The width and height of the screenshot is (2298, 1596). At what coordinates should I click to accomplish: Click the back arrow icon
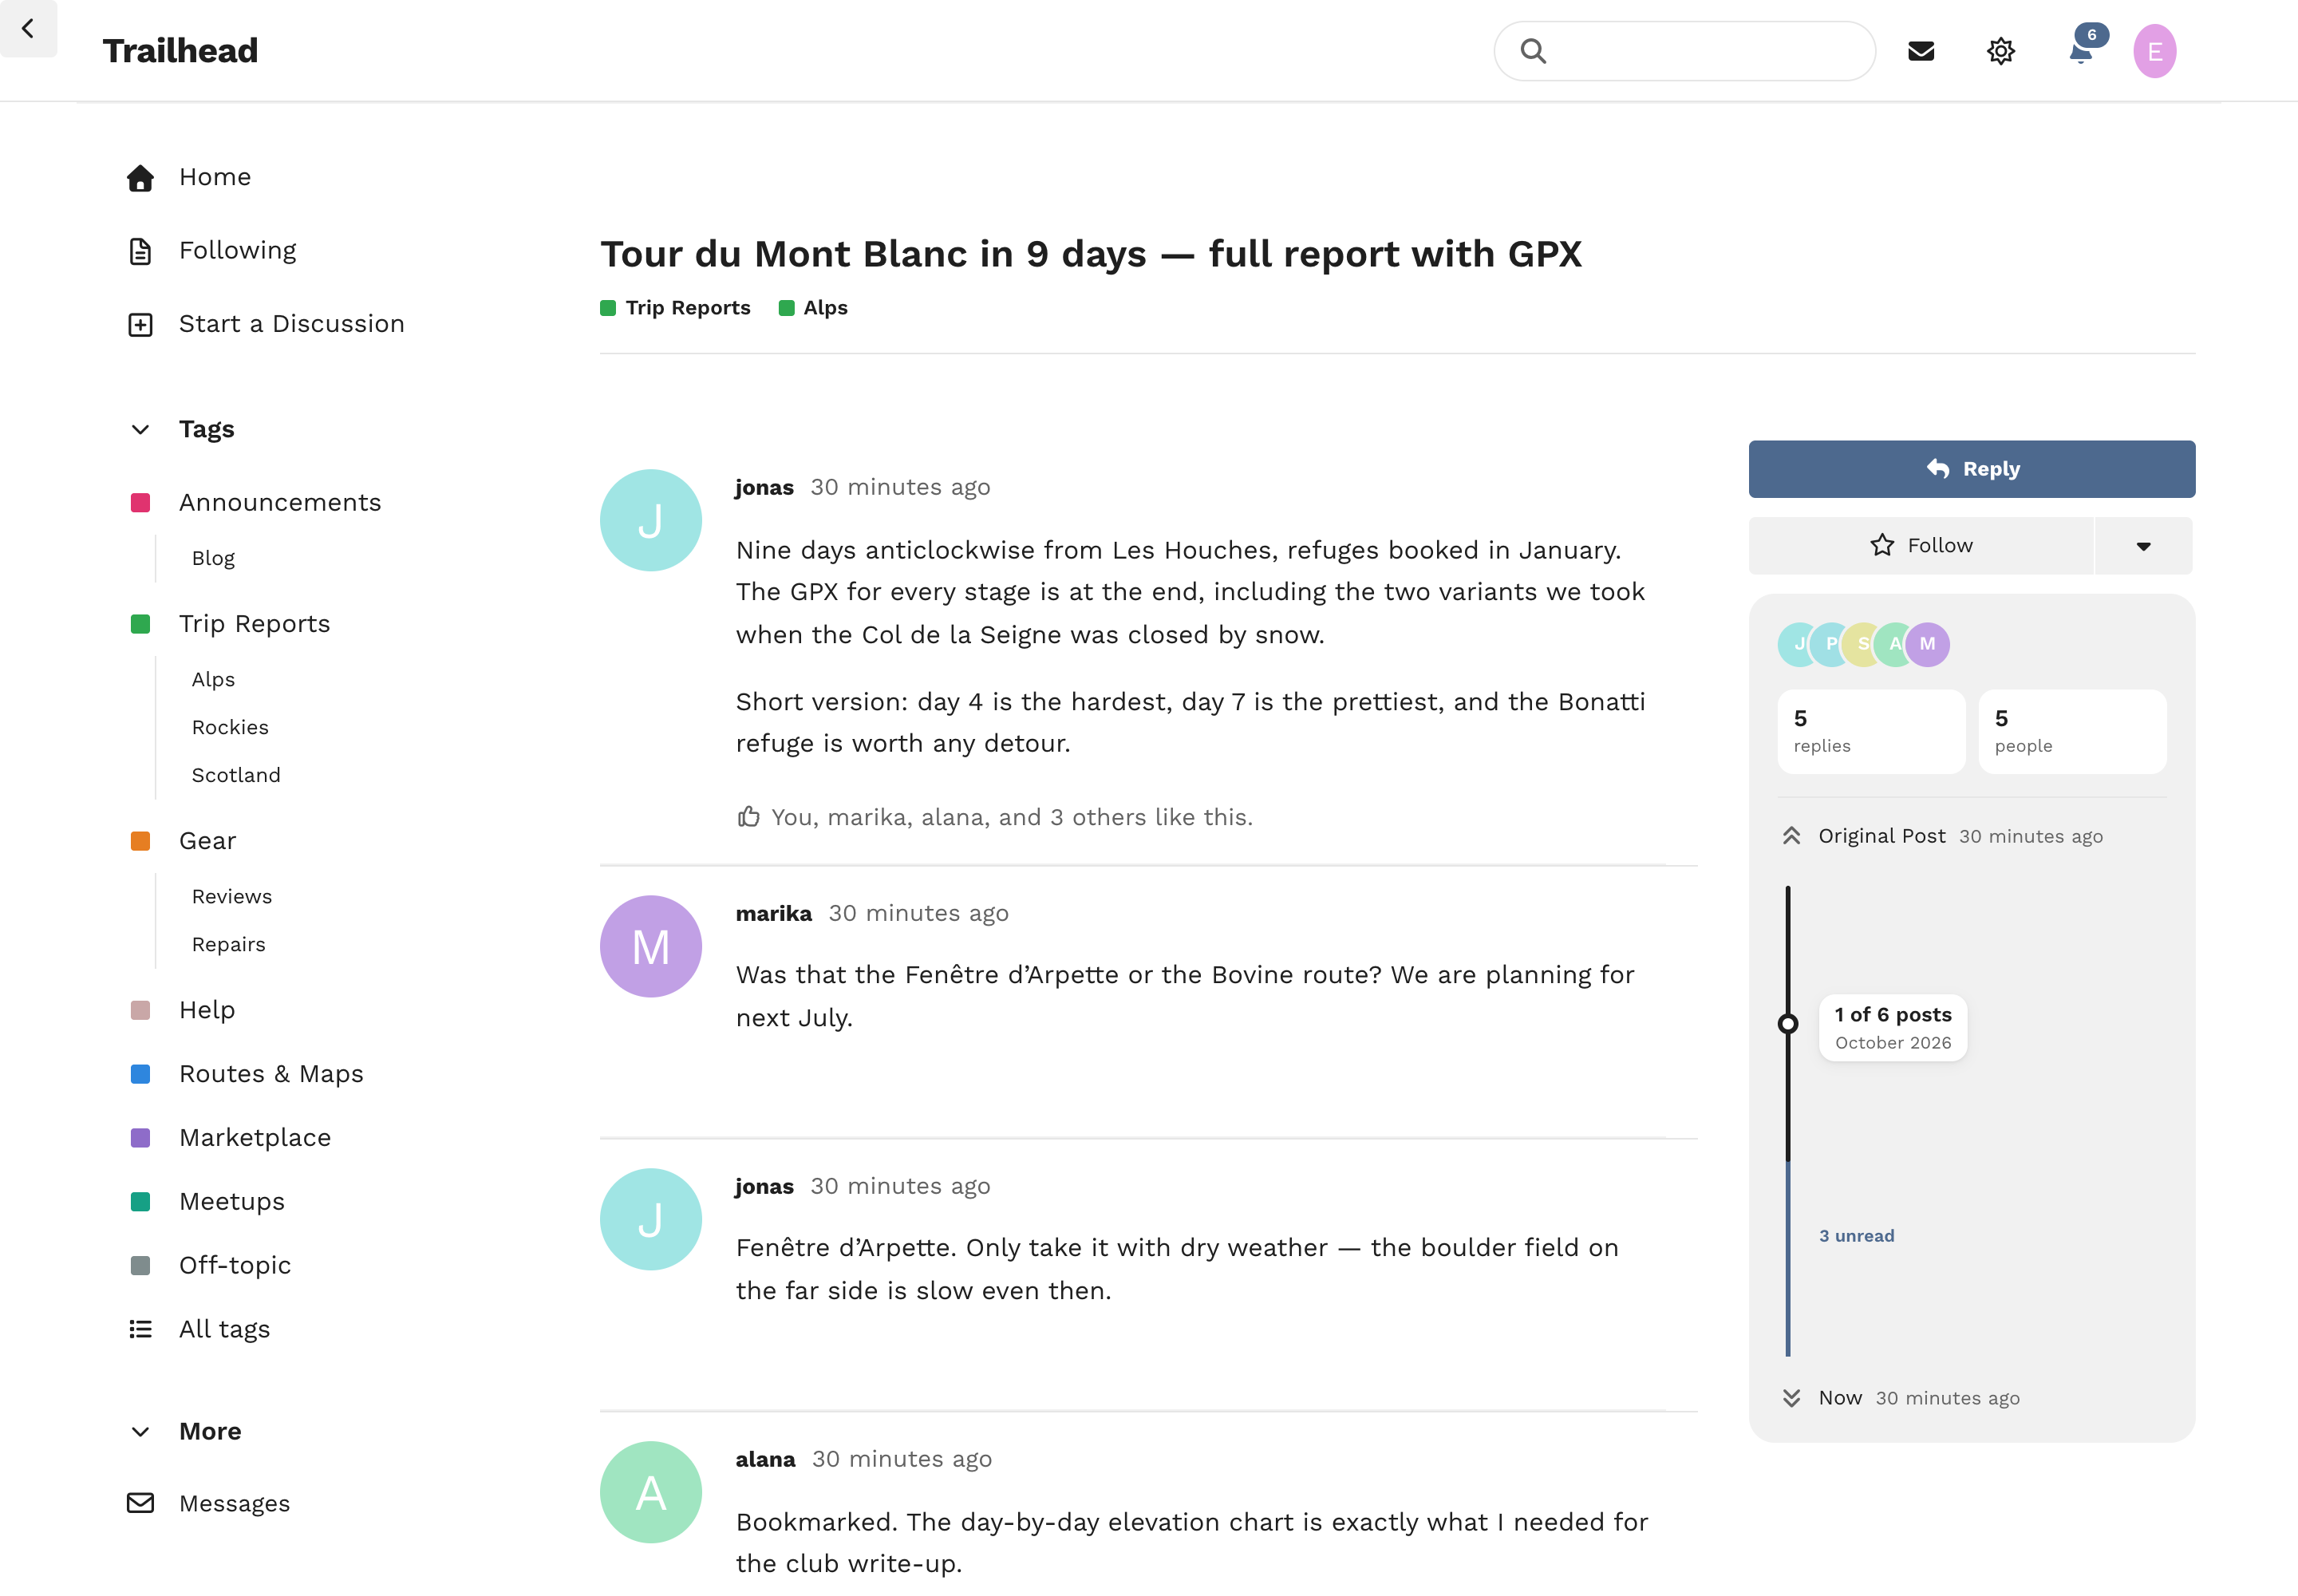click(x=28, y=29)
